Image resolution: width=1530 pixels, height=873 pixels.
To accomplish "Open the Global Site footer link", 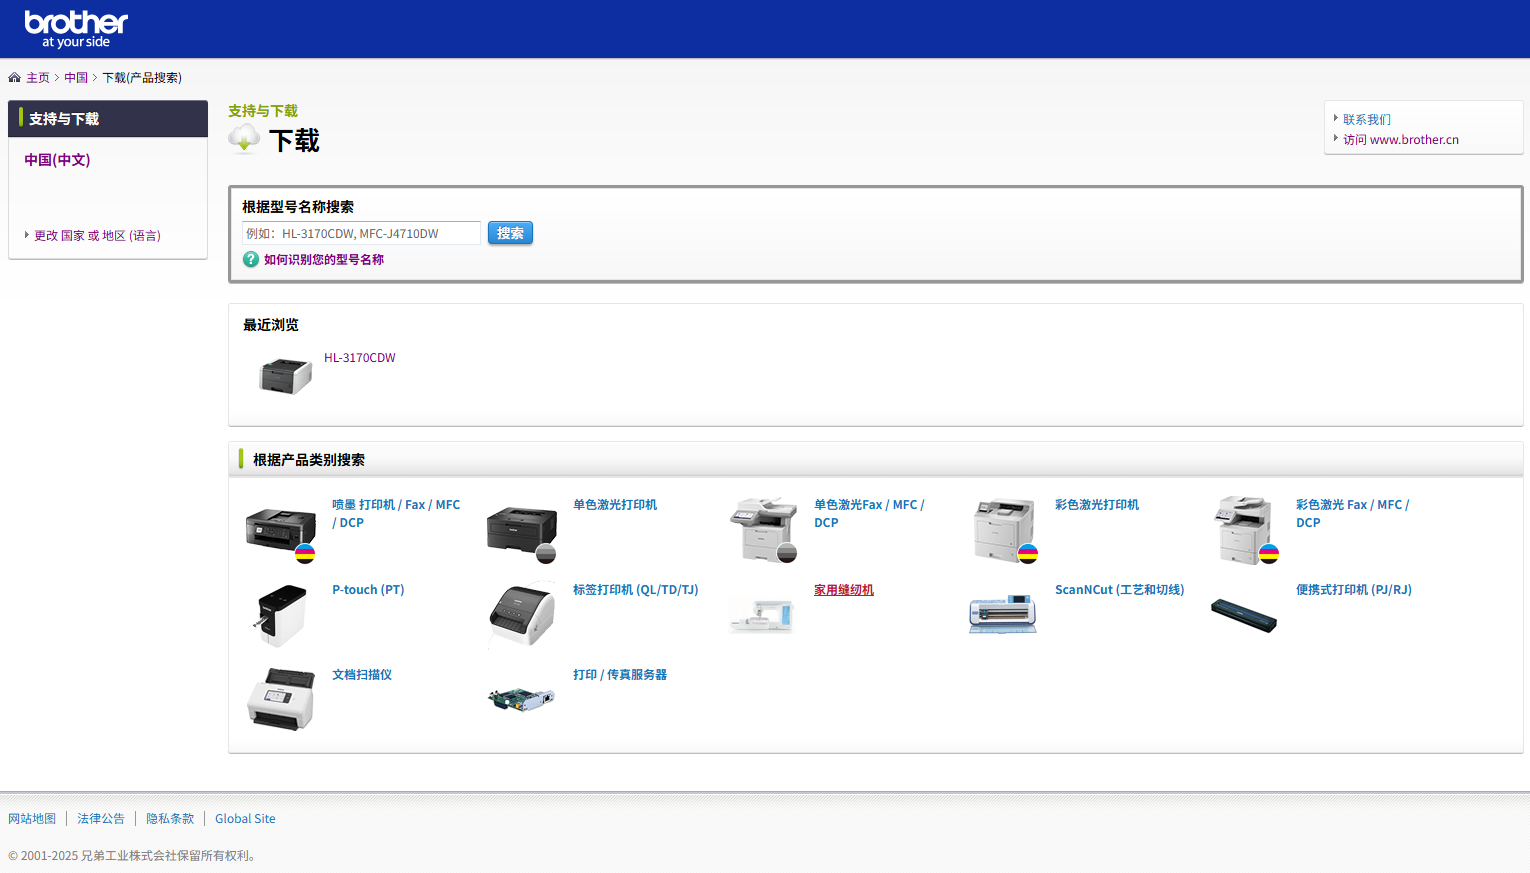I will pos(245,819).
